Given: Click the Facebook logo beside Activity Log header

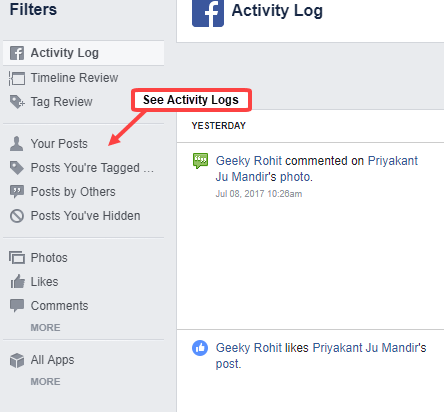Looking at the screenshot, I should point(208,12).
